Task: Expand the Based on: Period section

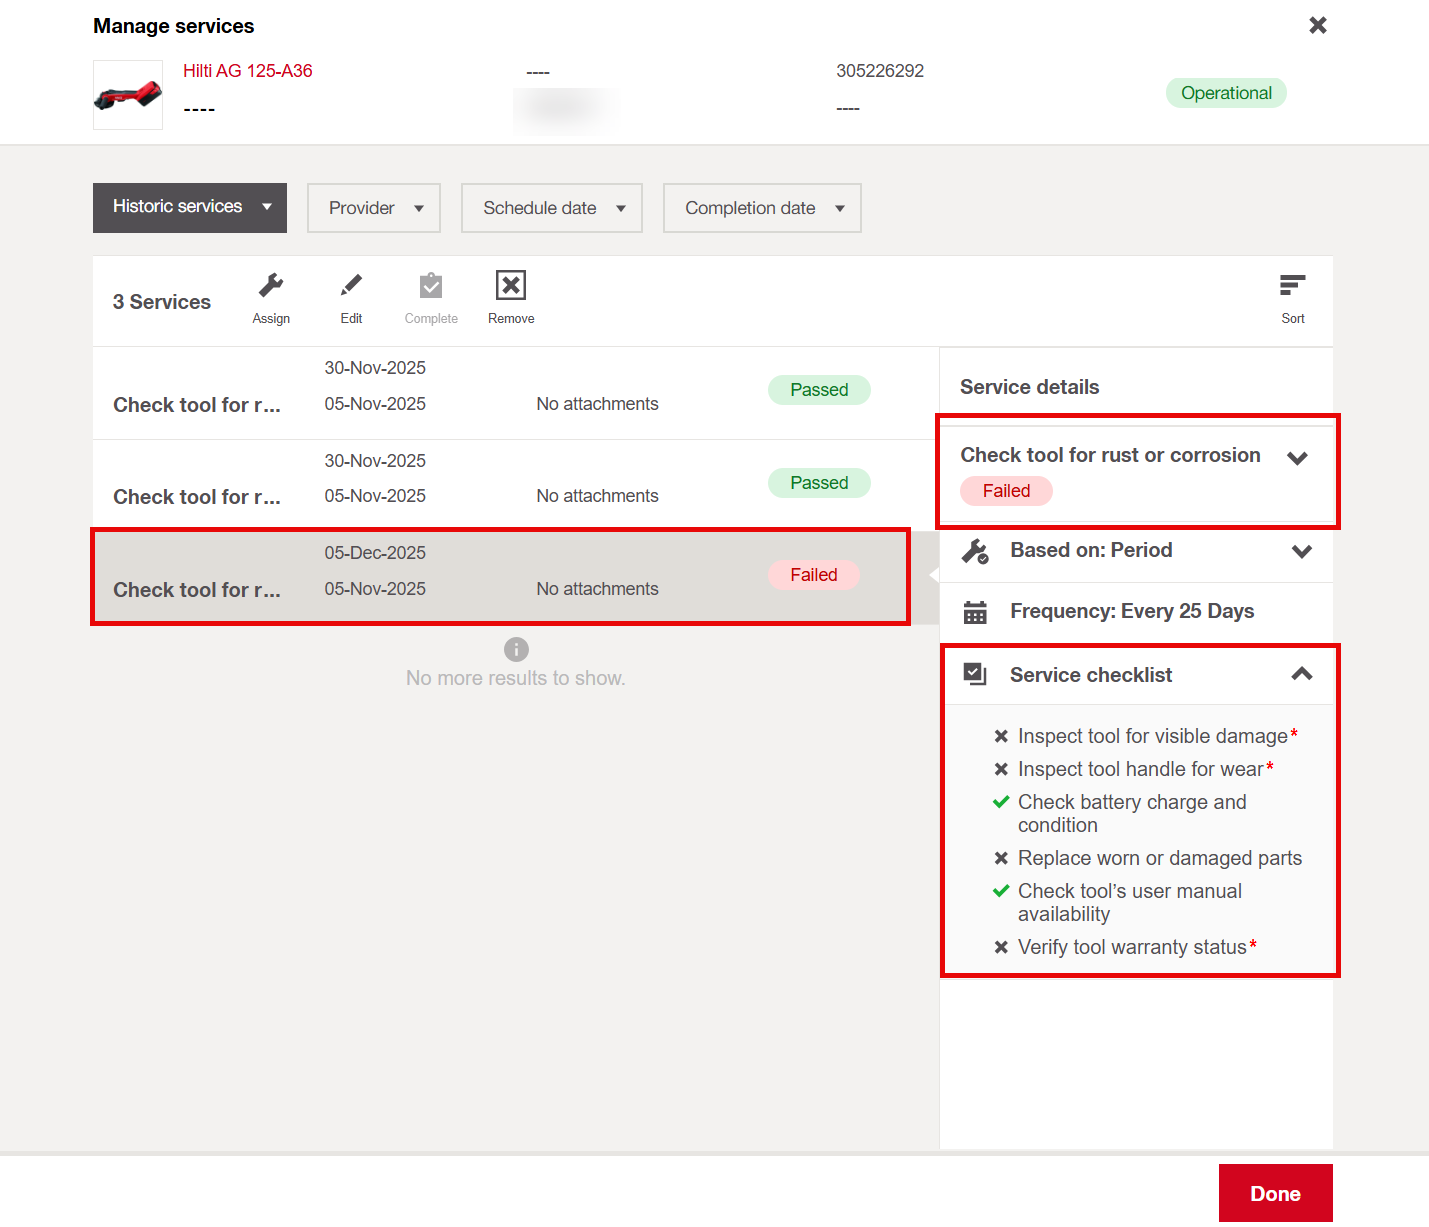Action: pos(1301,551)
